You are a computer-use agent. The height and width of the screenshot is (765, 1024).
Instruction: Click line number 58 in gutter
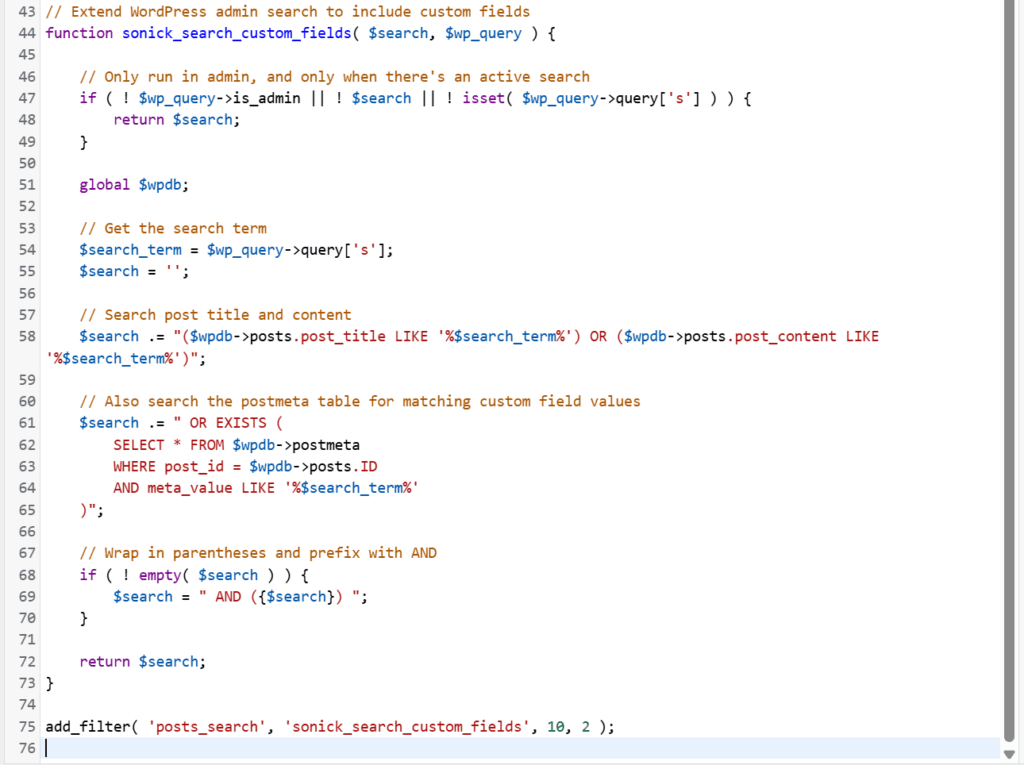[27, 336]
